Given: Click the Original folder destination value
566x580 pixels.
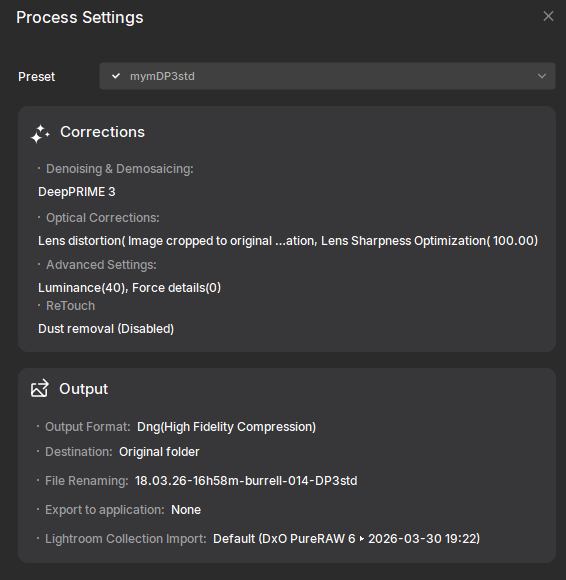Looking at the screenshot, I should click(159, 452).
